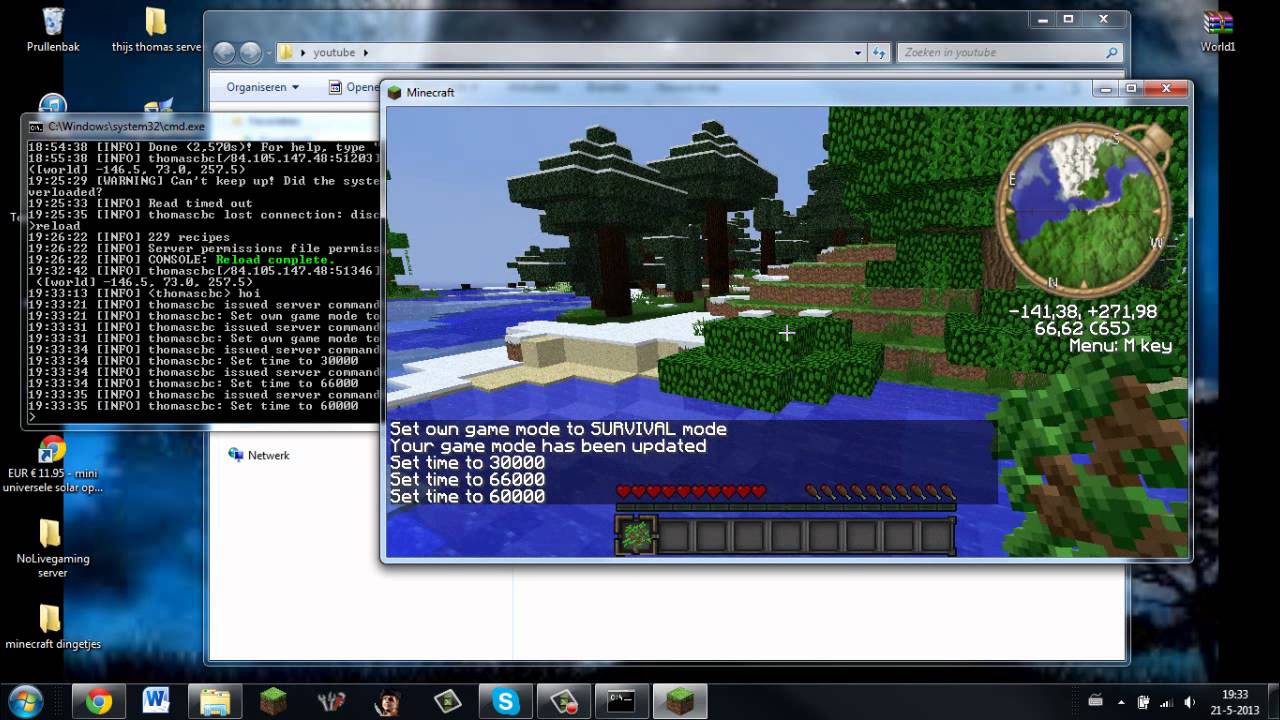Open Microsoft Word from the taskbar
The height and width of the screenshot is (720, 1280).
pos(156,701)
